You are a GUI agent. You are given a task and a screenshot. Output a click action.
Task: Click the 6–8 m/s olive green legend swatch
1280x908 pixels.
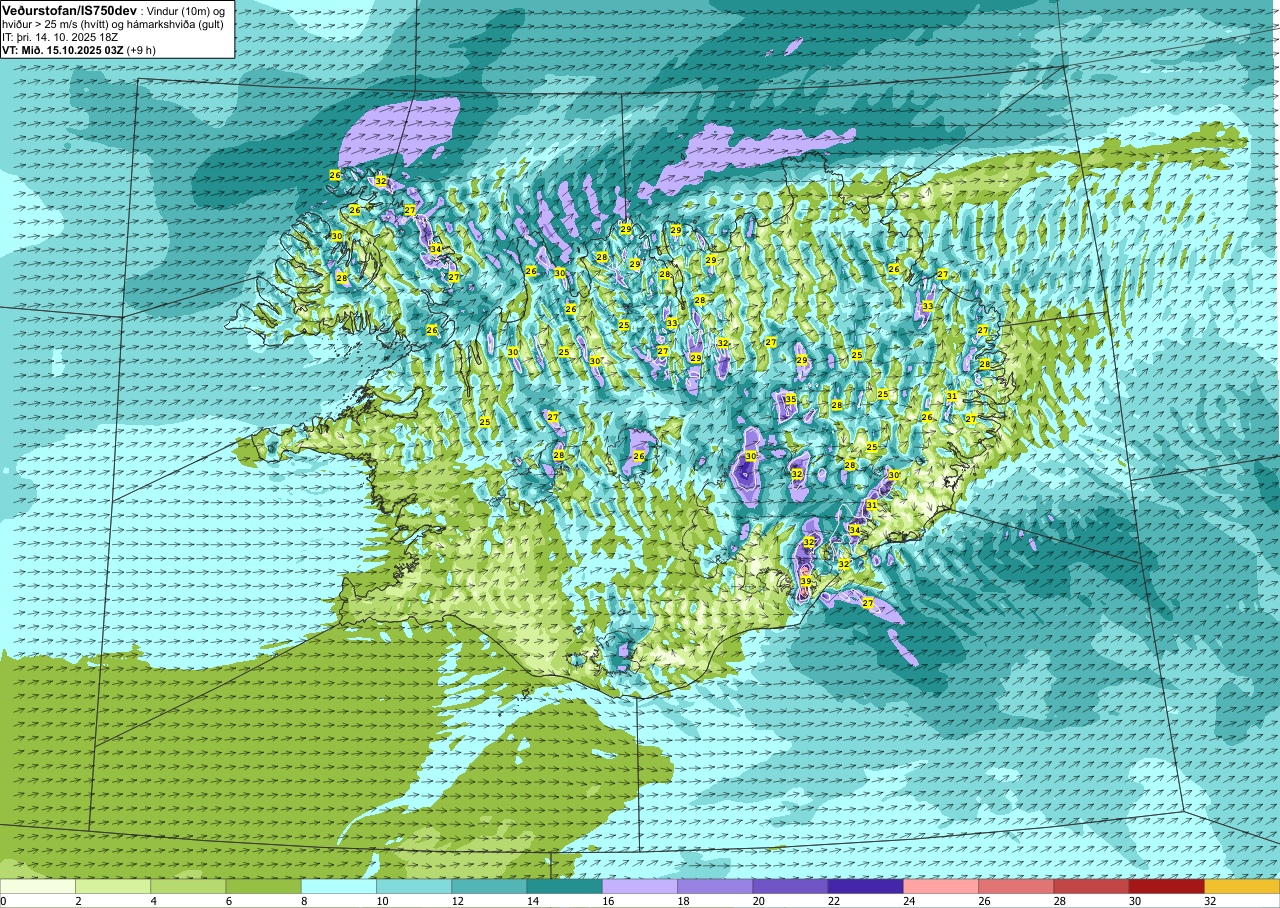[263, 886]
